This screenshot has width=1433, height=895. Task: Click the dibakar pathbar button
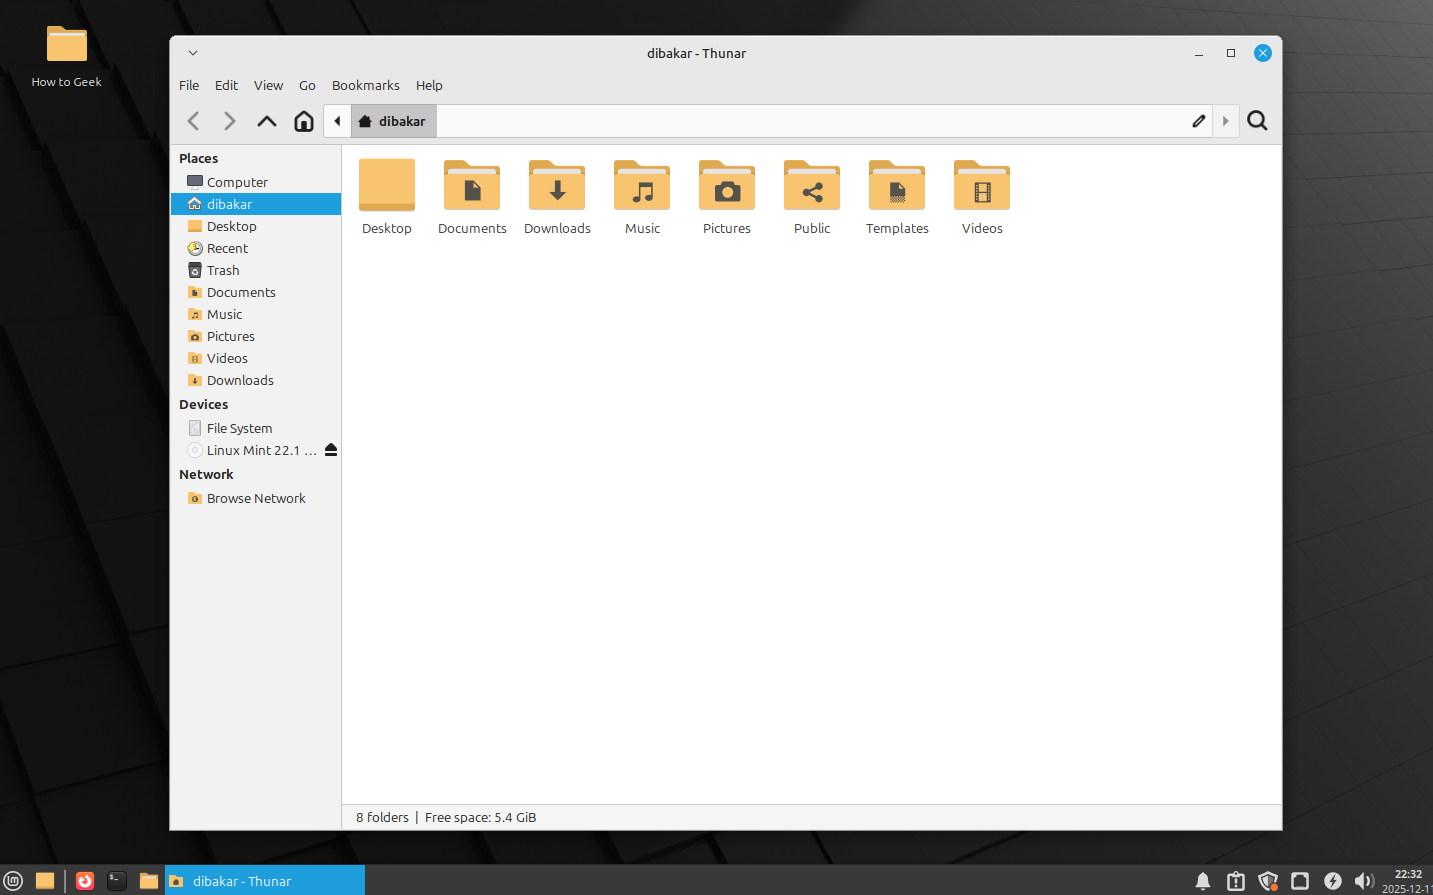(x=393, y=120)
